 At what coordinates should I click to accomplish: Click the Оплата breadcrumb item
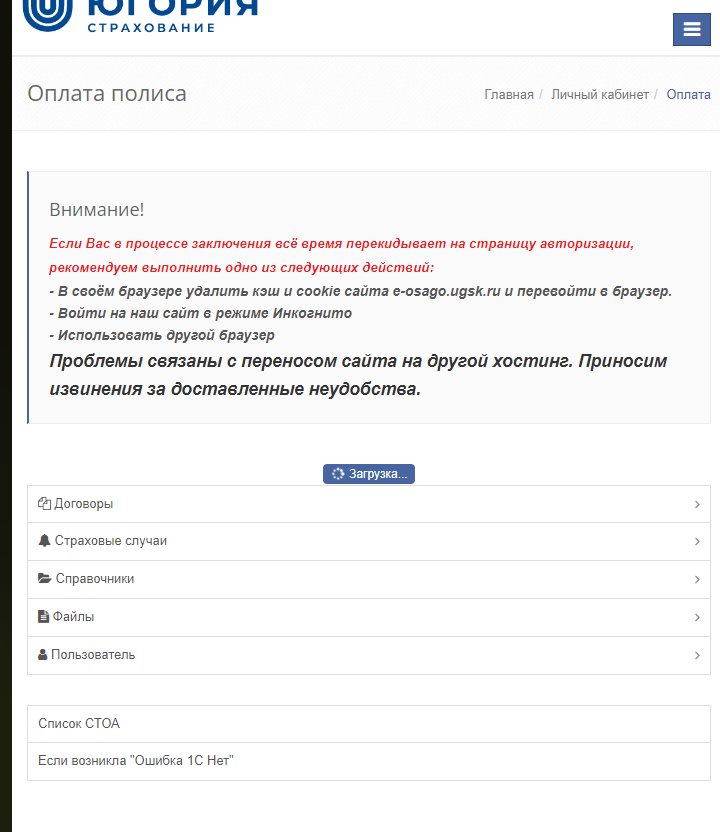pos(688,95)
